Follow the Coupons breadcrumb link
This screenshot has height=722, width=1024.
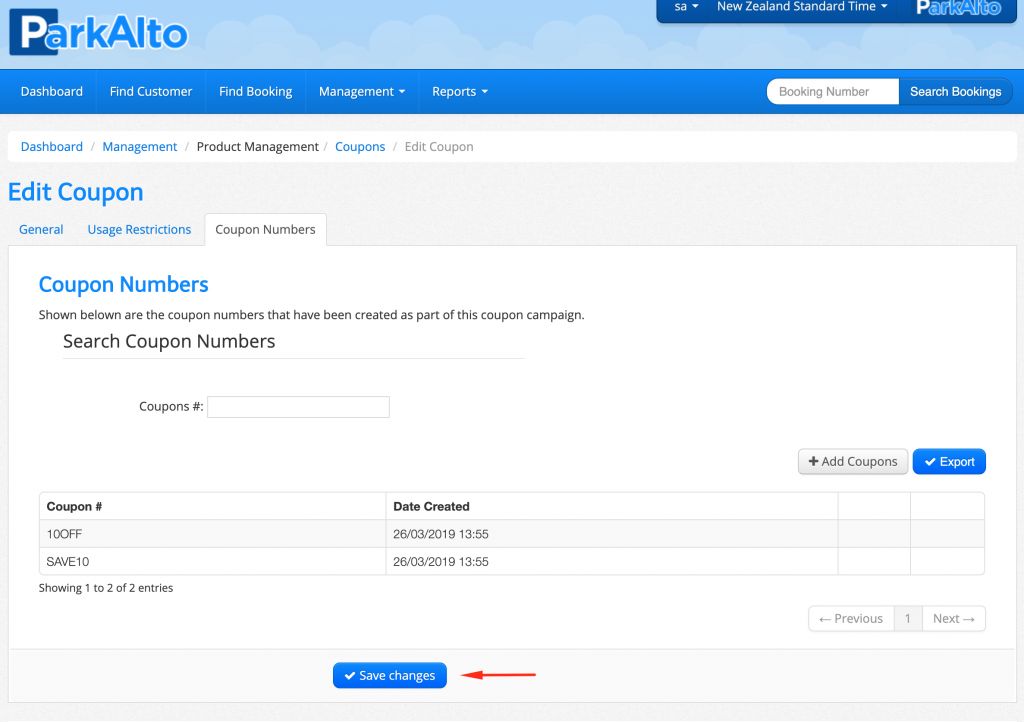tap(360, 146)
